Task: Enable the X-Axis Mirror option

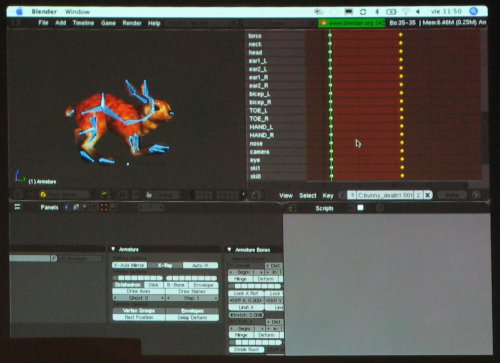Action: pos(130,265)
